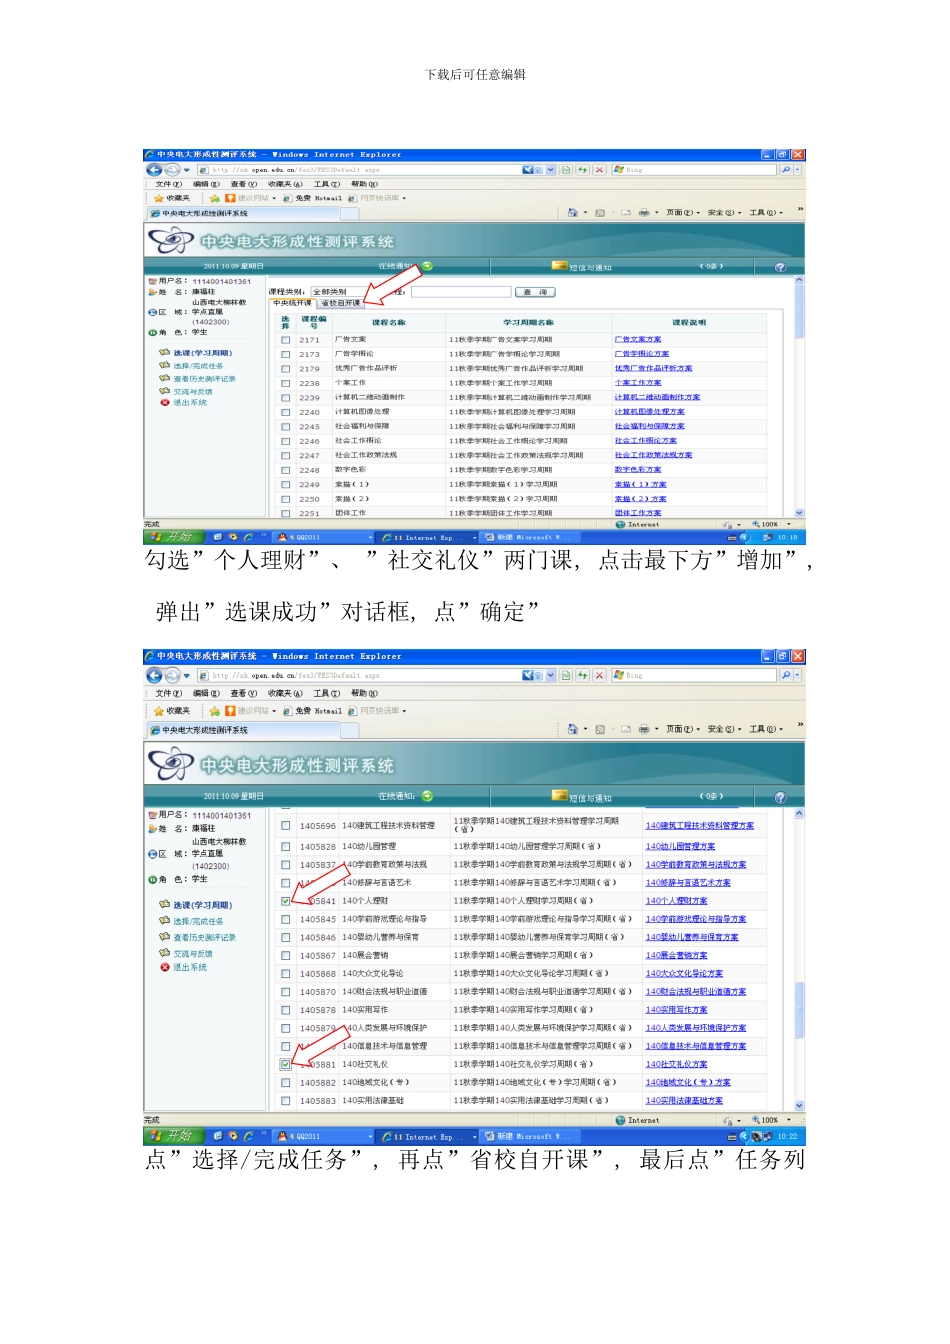Click the Home icon on the 10:22 screenshot command bar
Image resolution: width=950 pixels, height=1344 pixels.
[x=572, y=729]
